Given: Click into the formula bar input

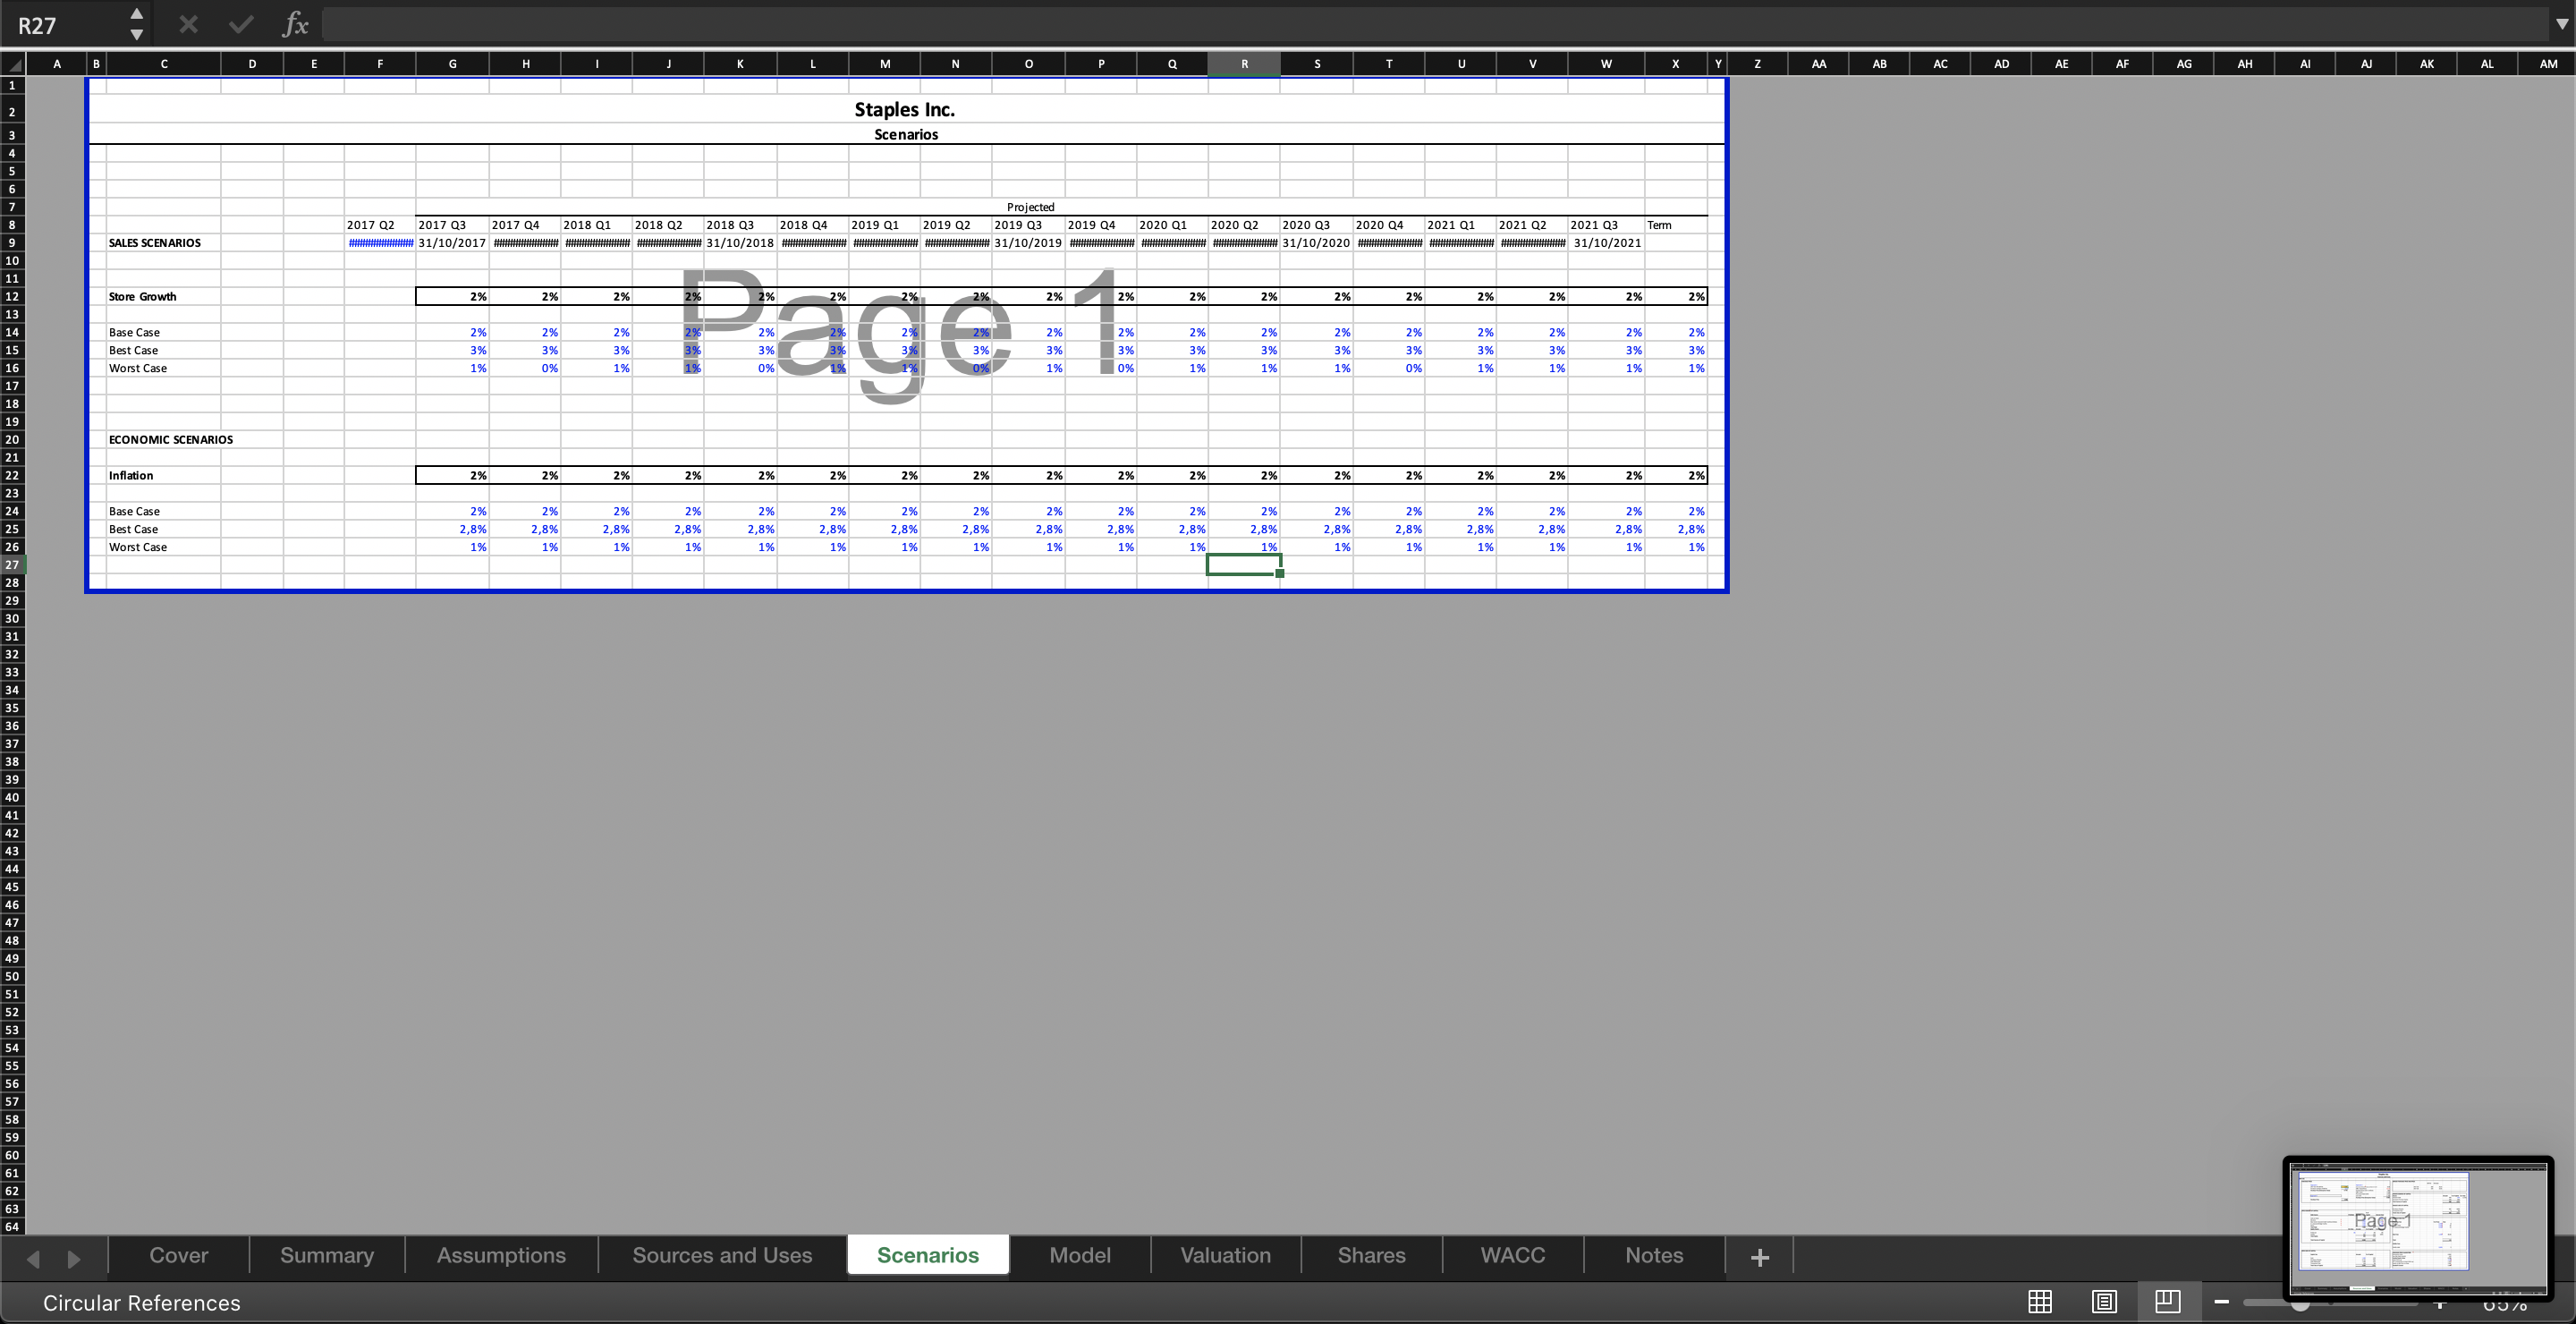Looking at the screenshot, I should 1435,24.
